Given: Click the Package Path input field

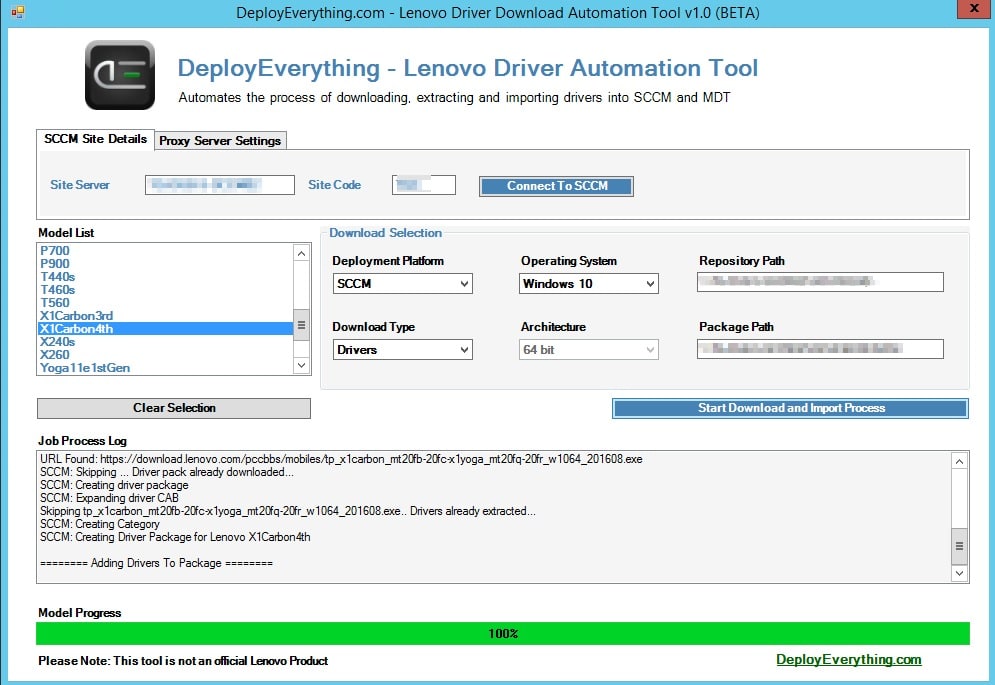Looking at the screenshot, I should 820,349.
